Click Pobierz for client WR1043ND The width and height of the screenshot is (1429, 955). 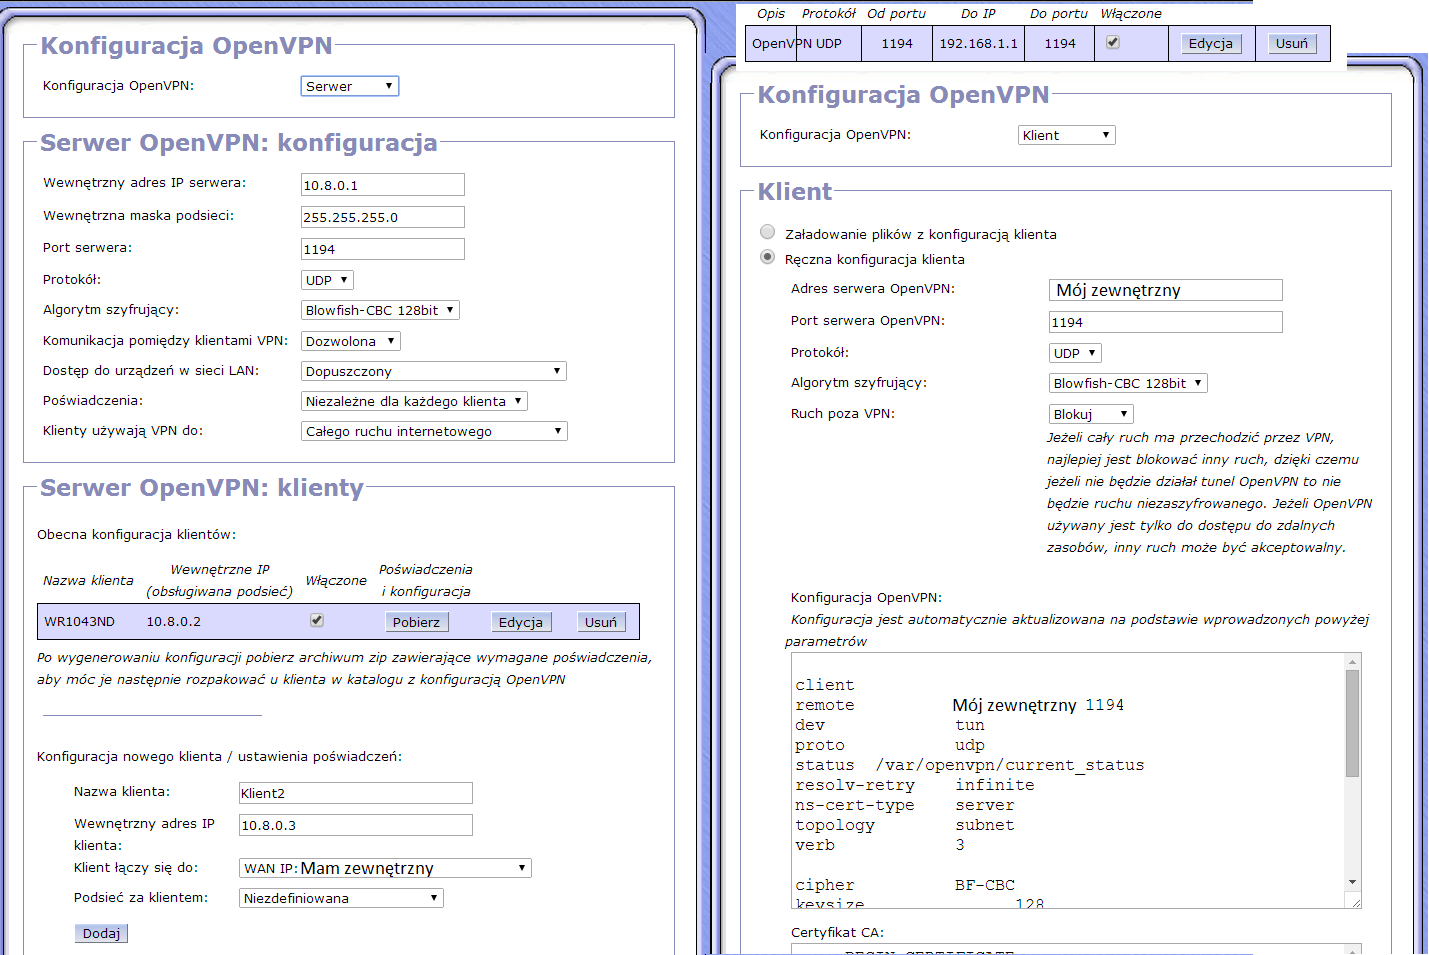pos(416,622)
